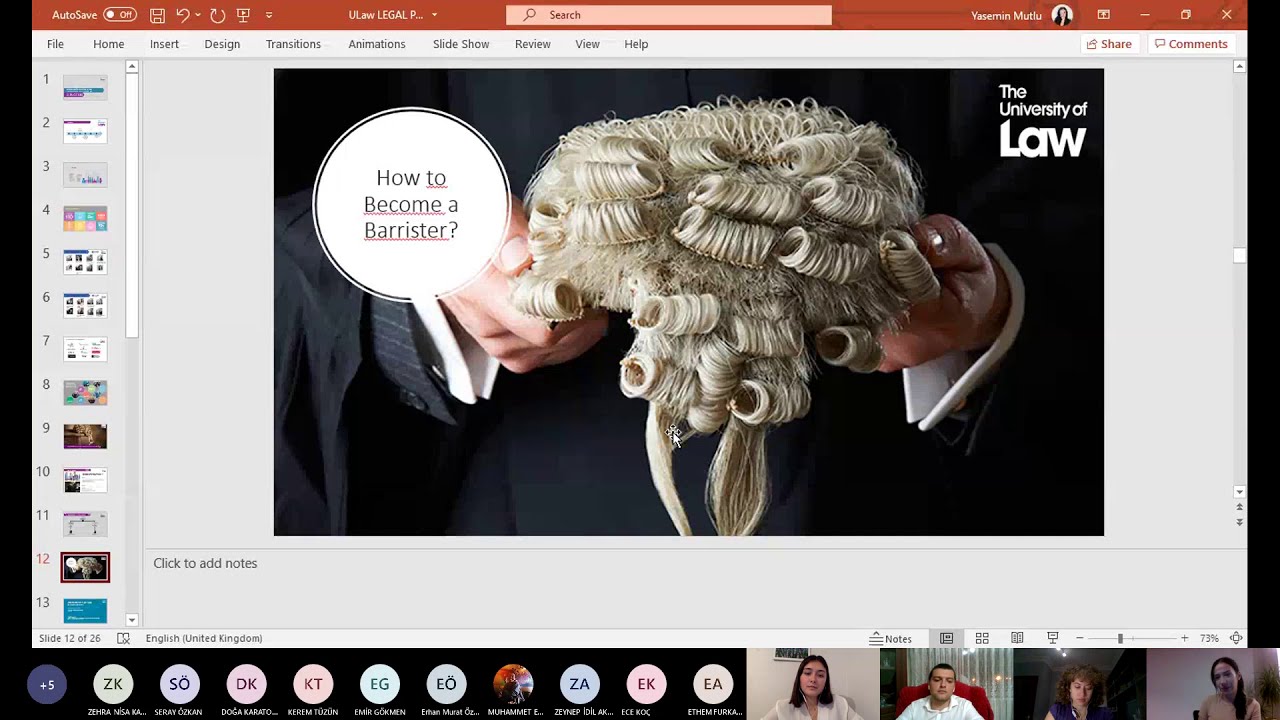Switch to the Transitions tab

(293, 44)
